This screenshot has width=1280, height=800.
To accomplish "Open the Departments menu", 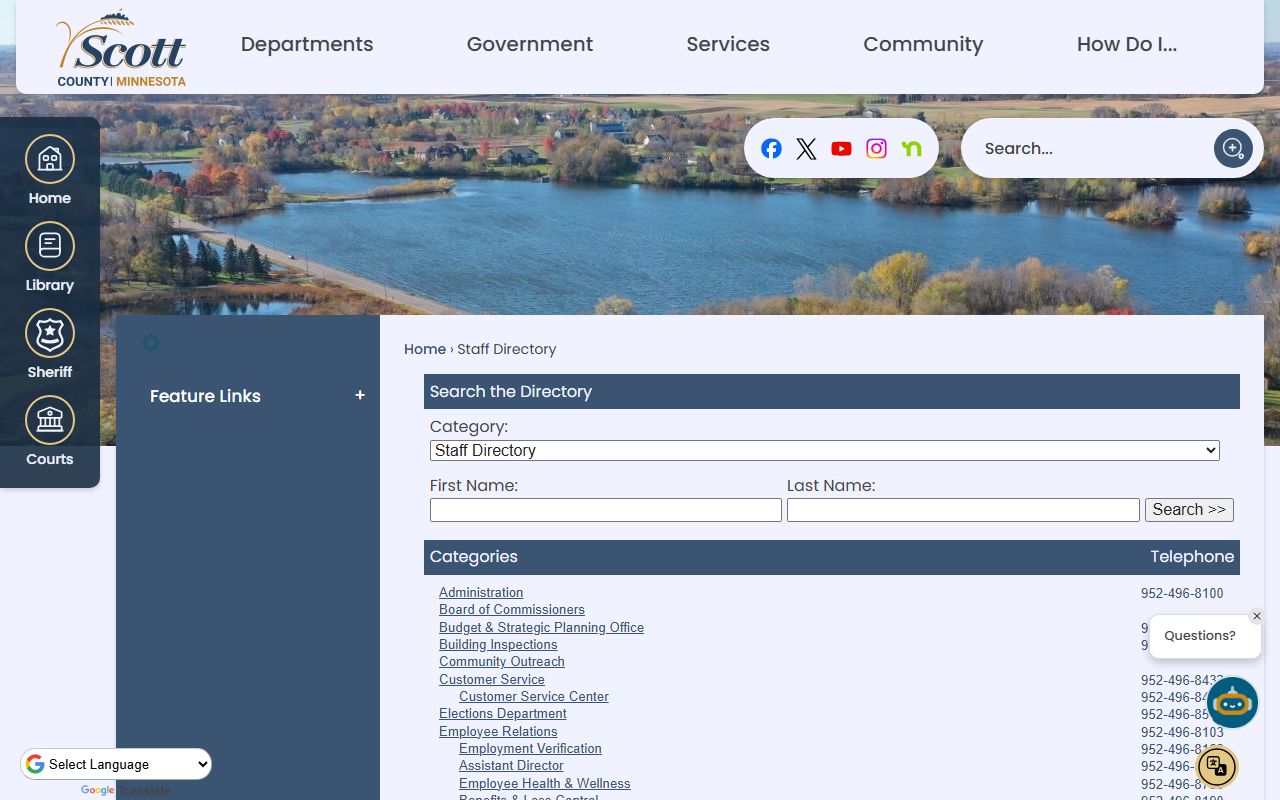I will click(x=307, y=44).
